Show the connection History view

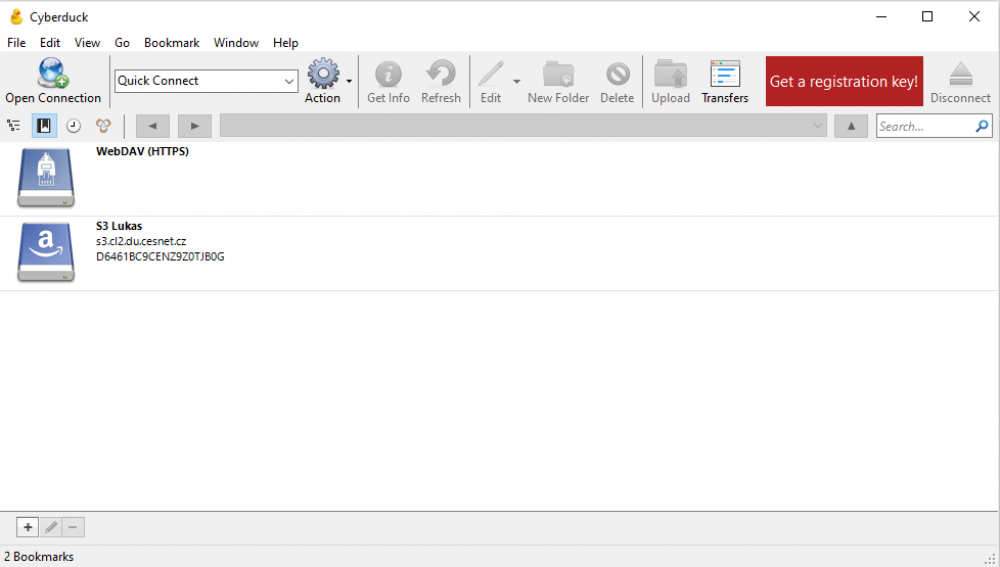(x=74, y=126)
